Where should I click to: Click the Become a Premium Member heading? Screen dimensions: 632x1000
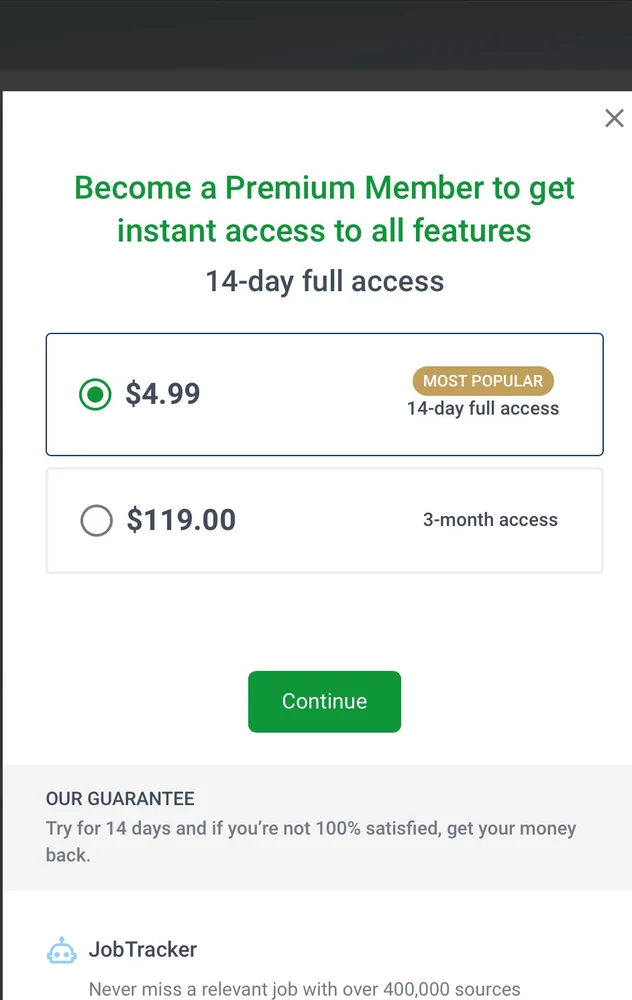click(x=324, y=188)
